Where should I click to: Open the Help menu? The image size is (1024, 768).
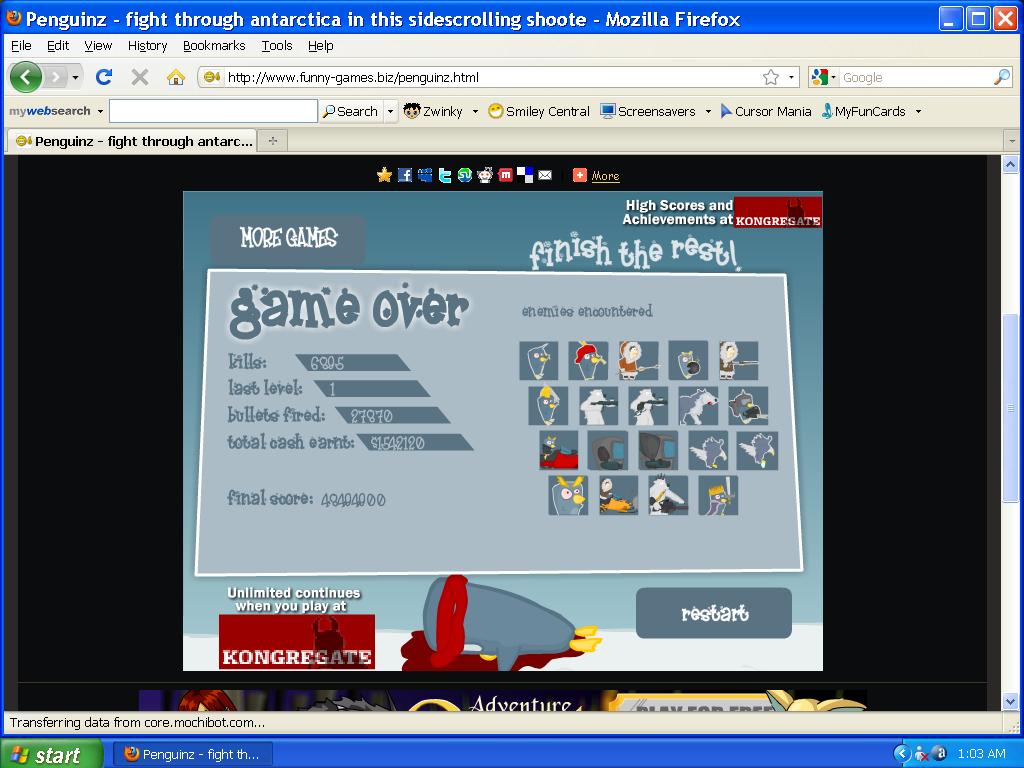321,46
